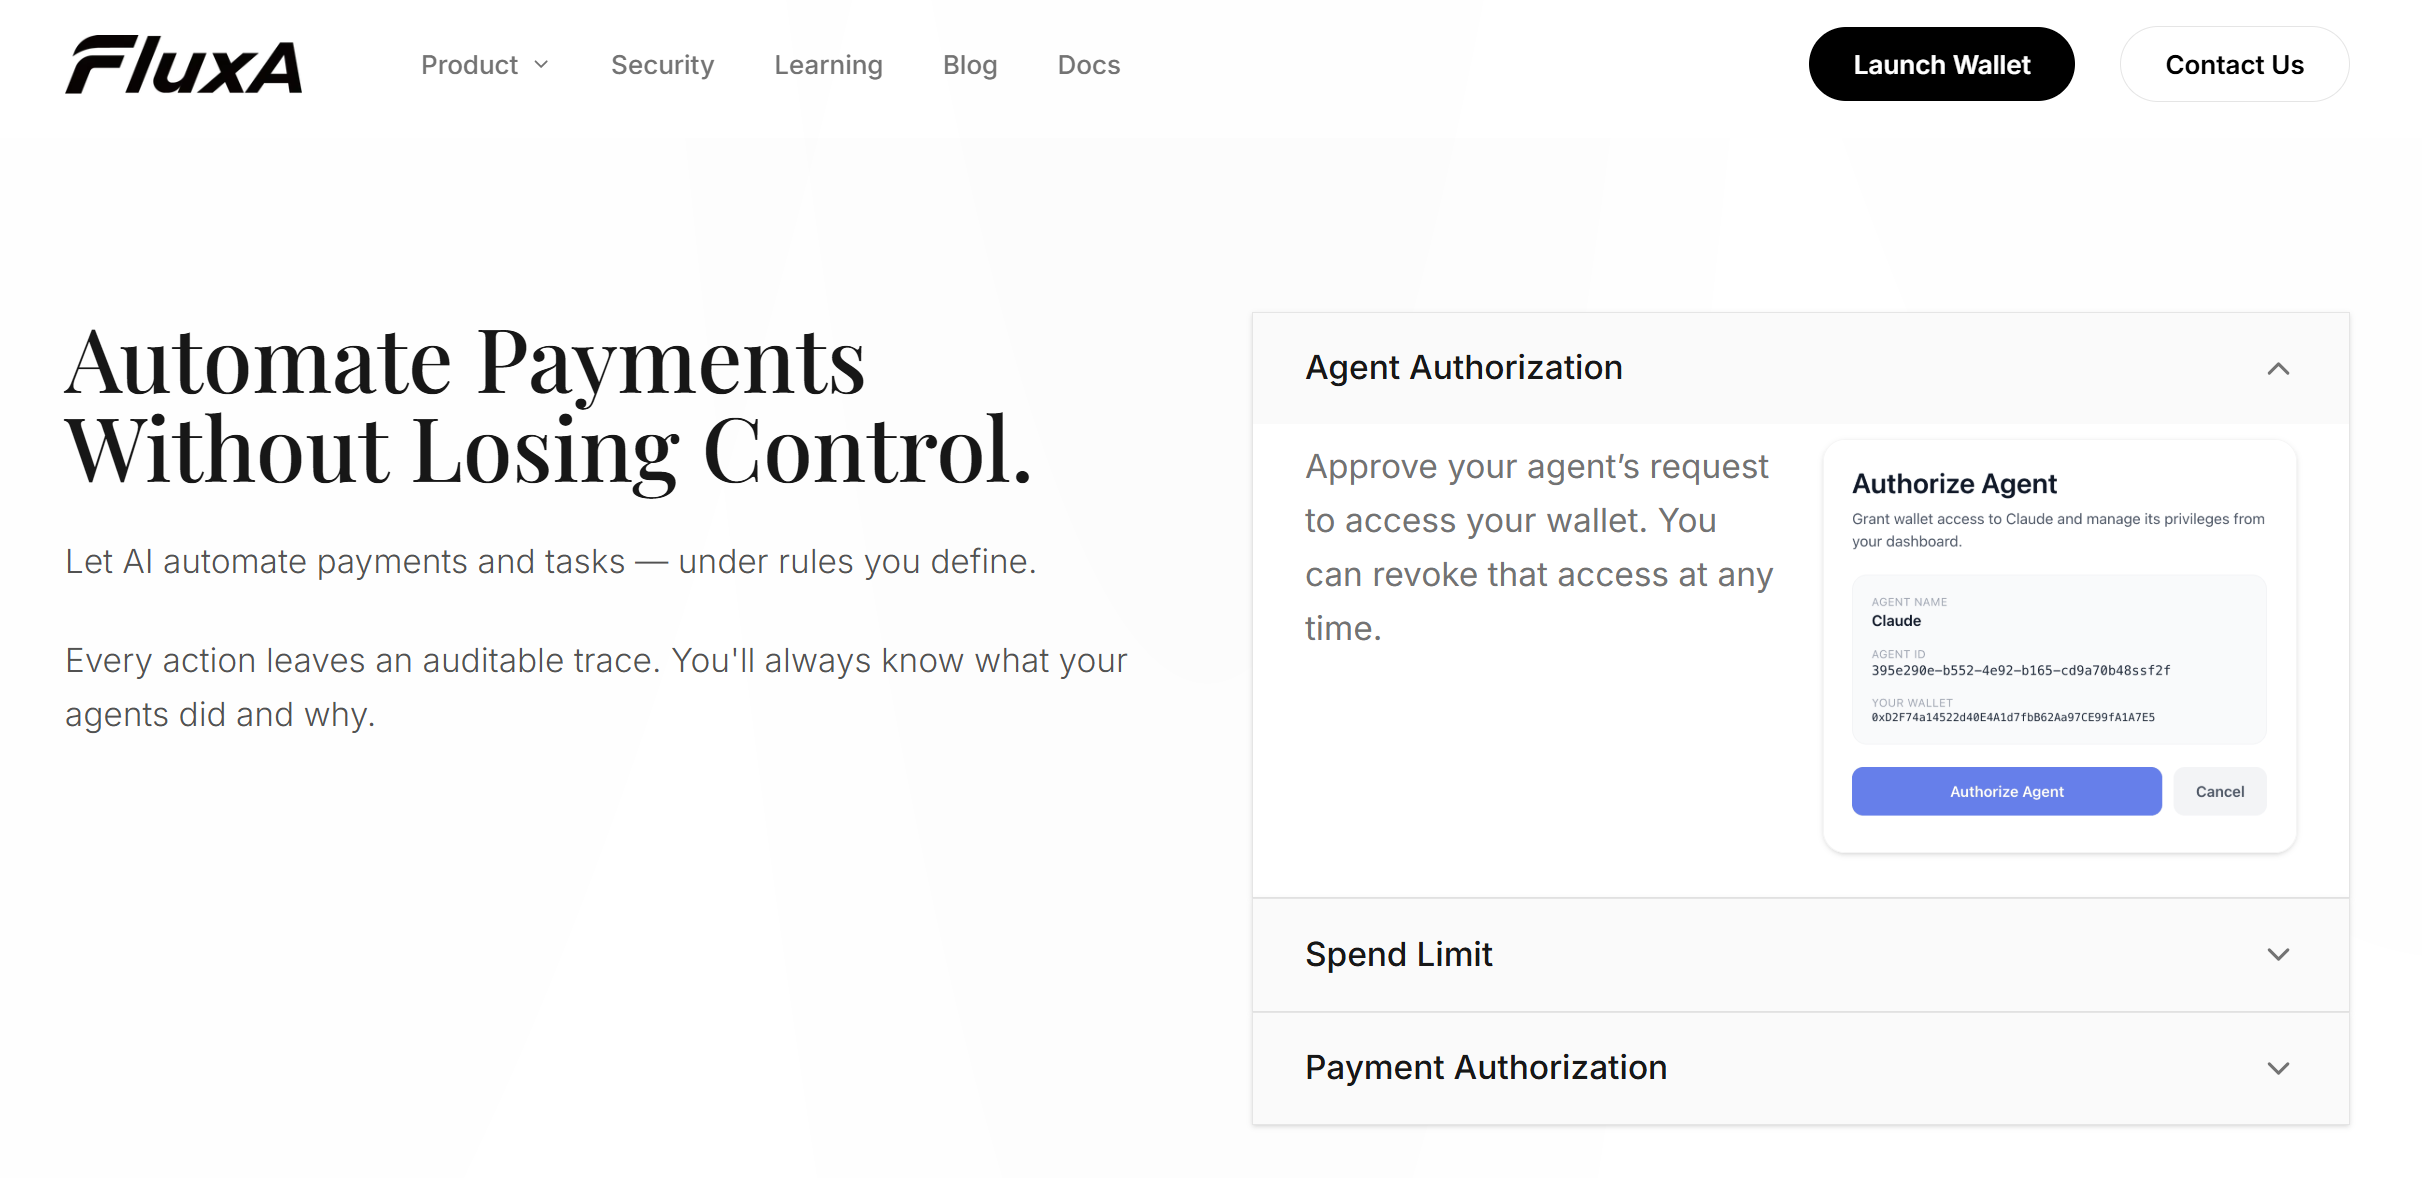
Task: Click the Payment Authorization heading
Action: click(1486, 1068)
